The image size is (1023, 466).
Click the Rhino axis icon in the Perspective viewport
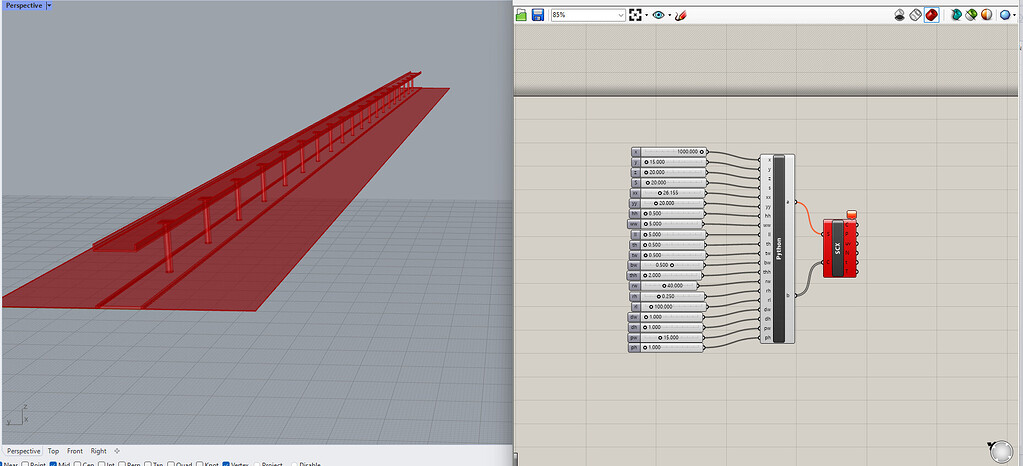pos(17,415)
